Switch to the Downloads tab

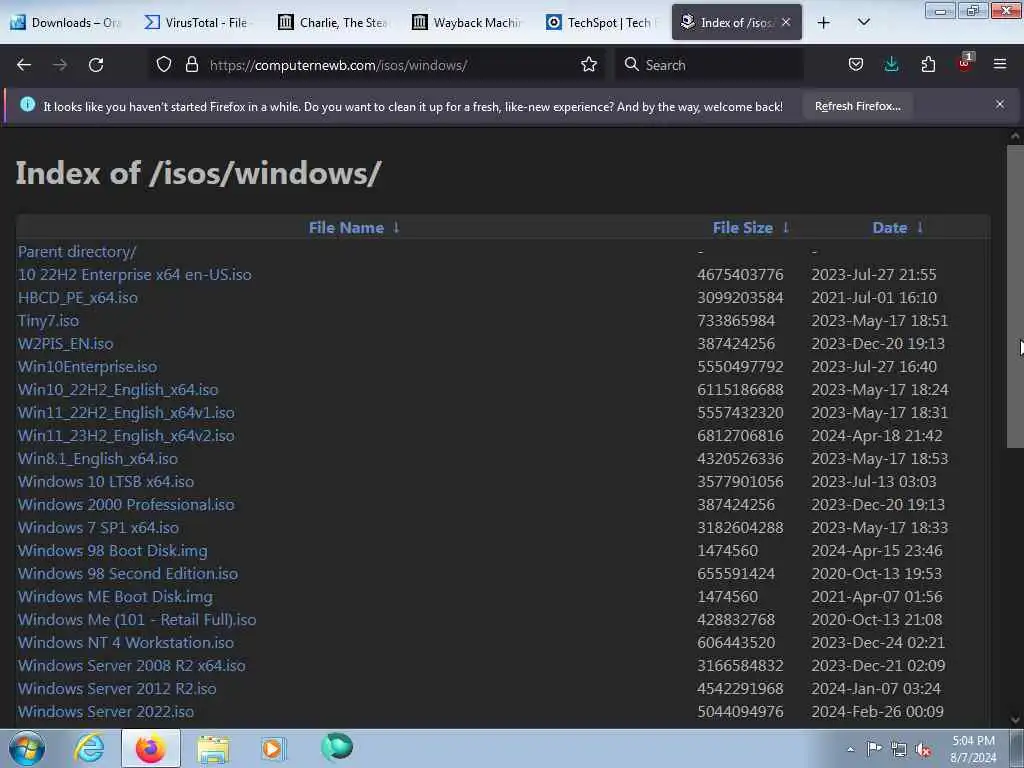point(66,23)
